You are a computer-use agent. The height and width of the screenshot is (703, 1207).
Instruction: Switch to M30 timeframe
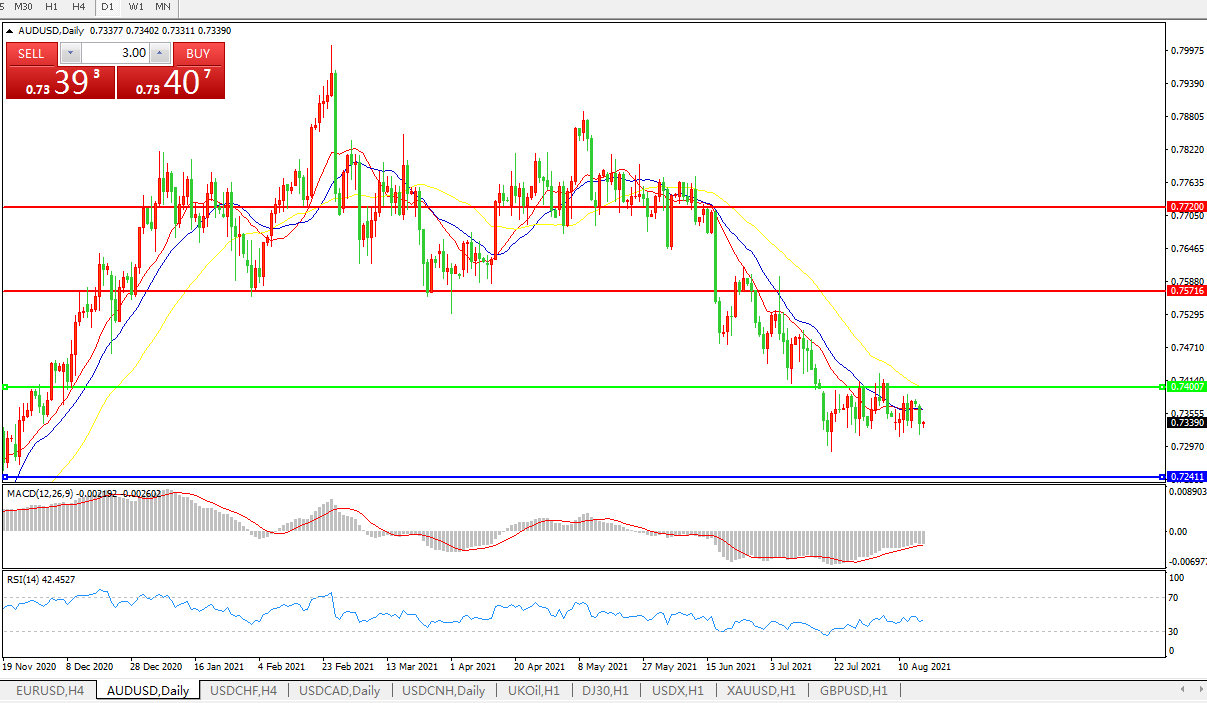coord(23,7)
